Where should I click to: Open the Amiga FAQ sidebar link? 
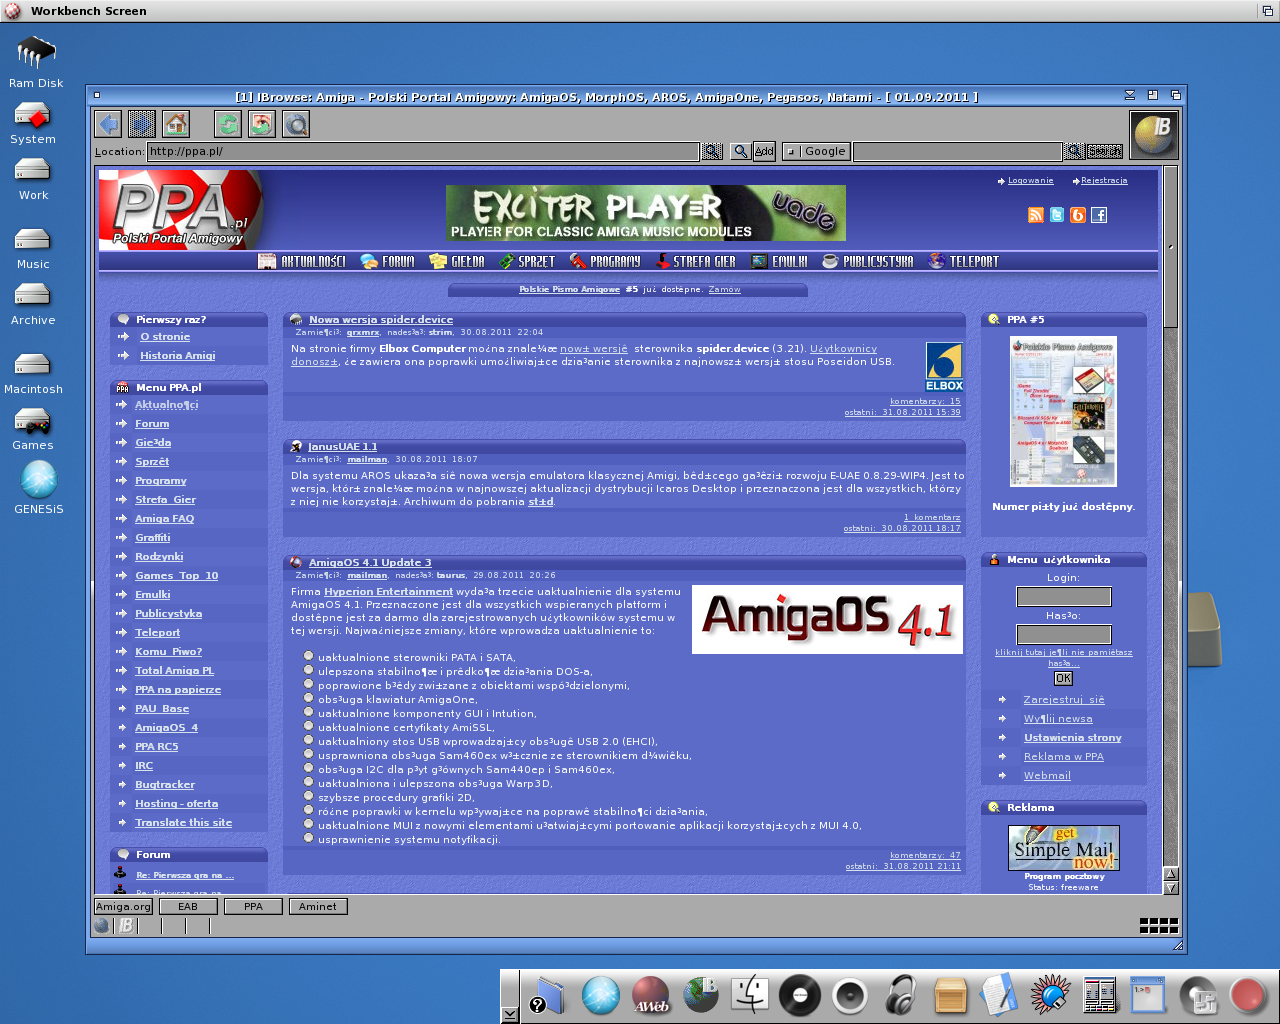coord(164,519)
